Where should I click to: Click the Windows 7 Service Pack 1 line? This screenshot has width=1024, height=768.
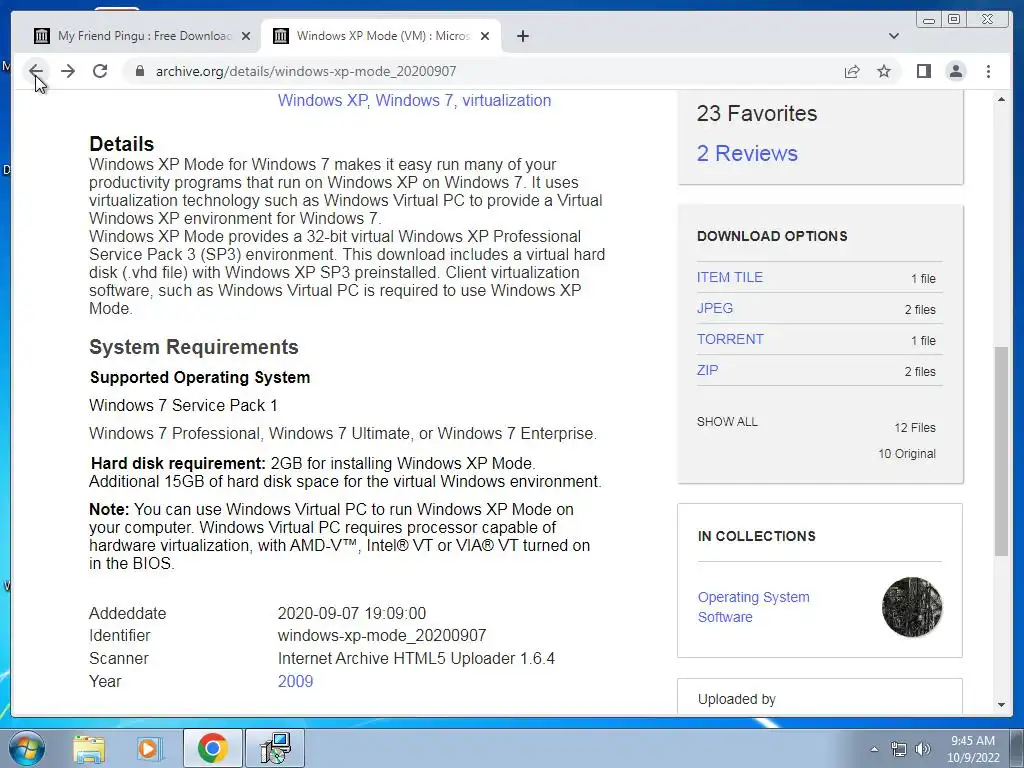(x=183, y=406)
